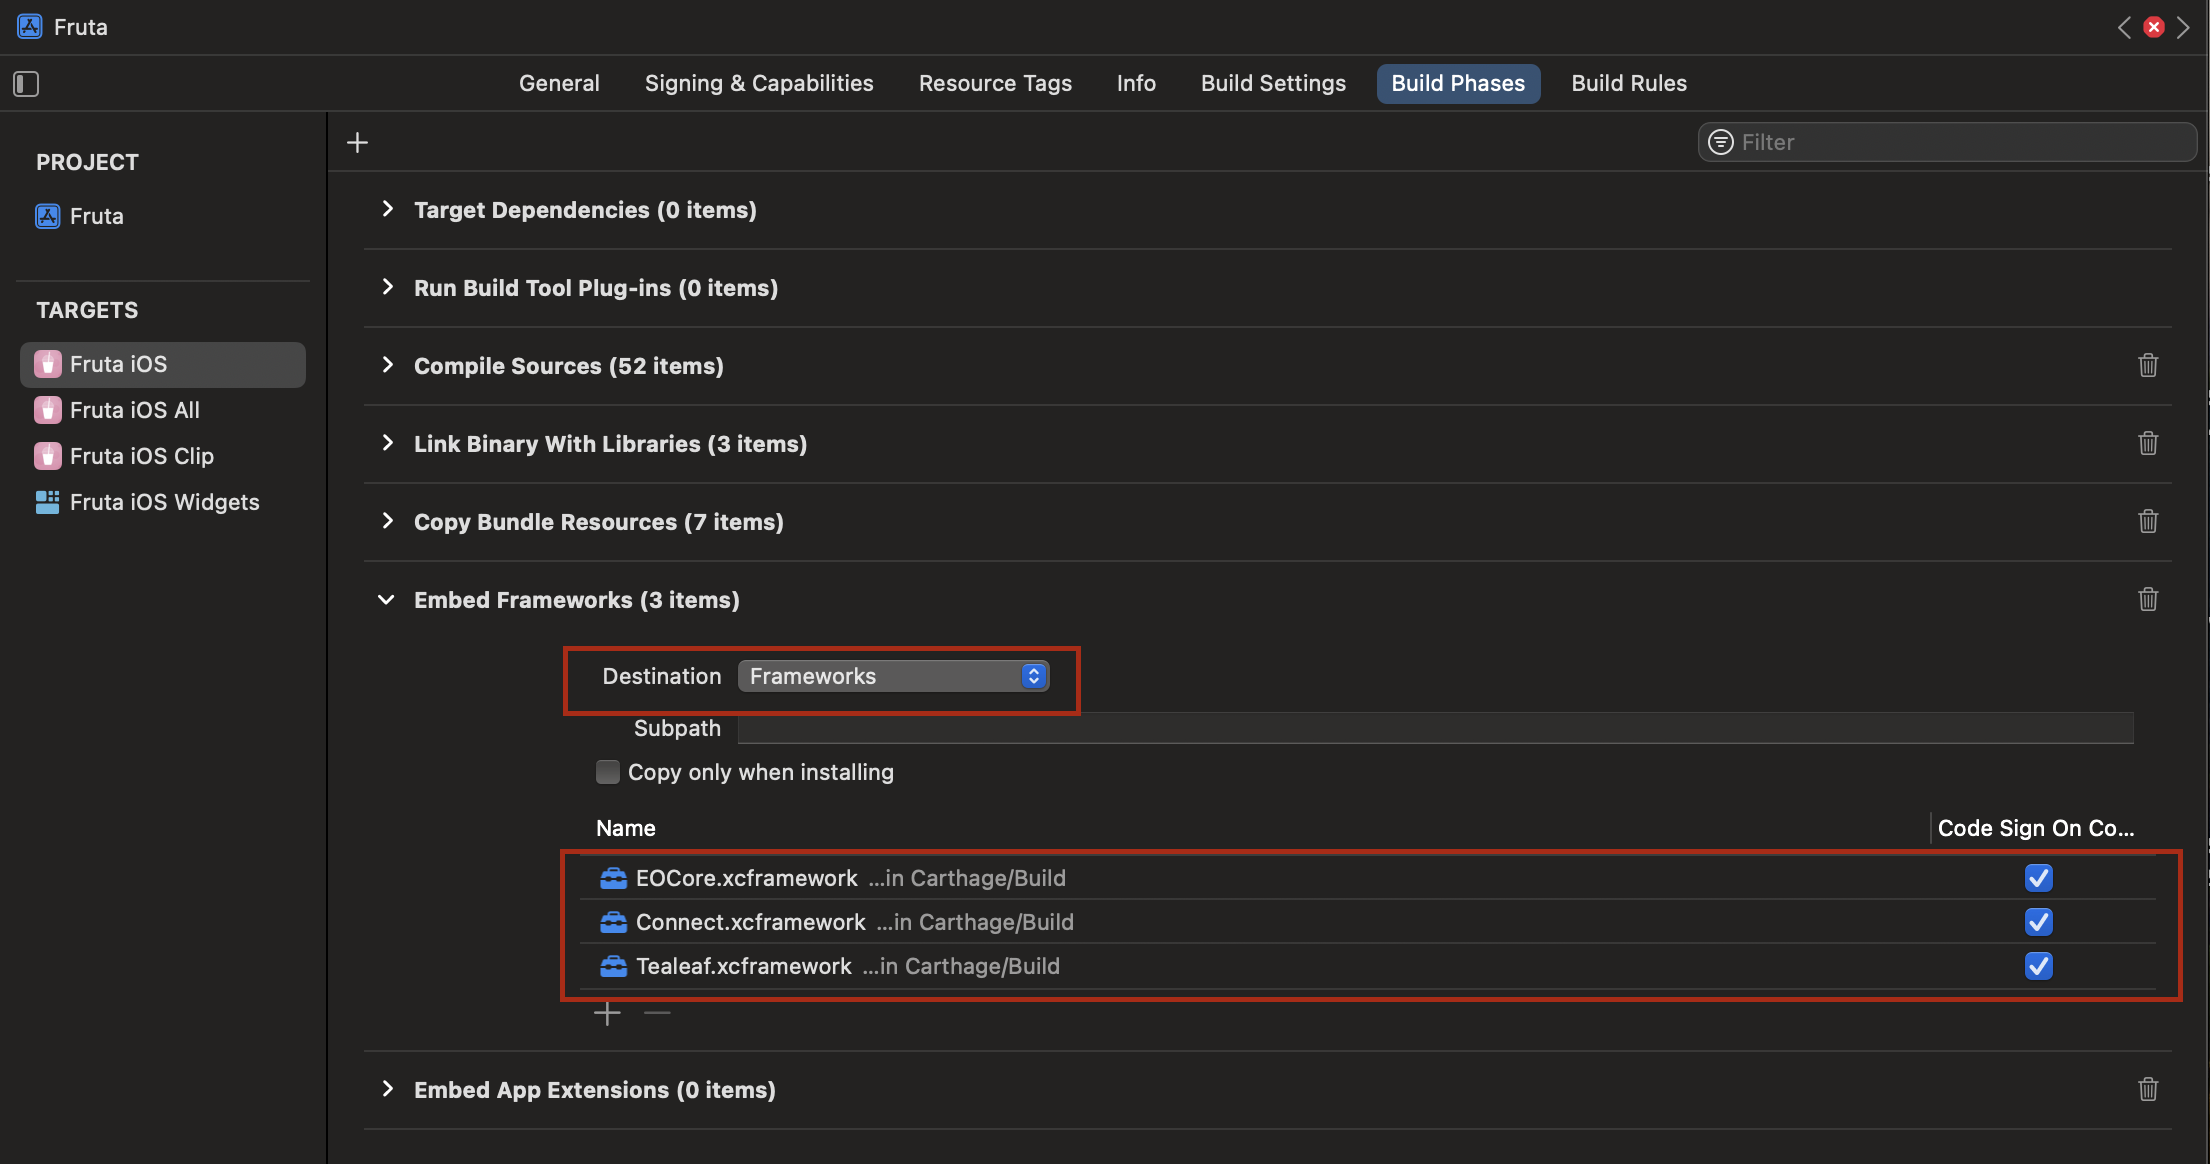Open the Destination Frameworks dropdown
Viewport: 2210px width, 1164px height.
point(893,677)
